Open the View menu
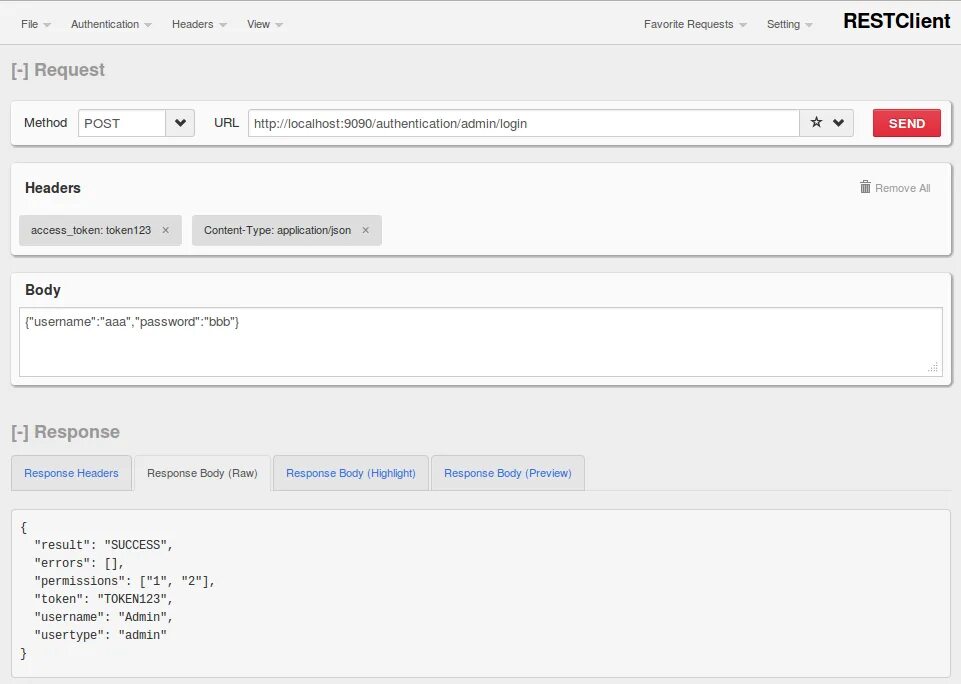Screen dimensions: 961x684 coord(264,24)
